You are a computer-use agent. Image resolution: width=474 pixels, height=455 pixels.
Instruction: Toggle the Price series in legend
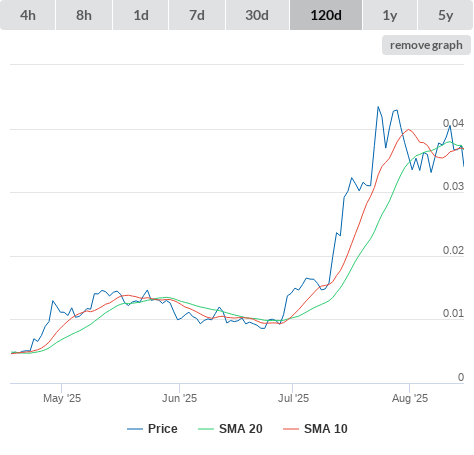(163, 429)
